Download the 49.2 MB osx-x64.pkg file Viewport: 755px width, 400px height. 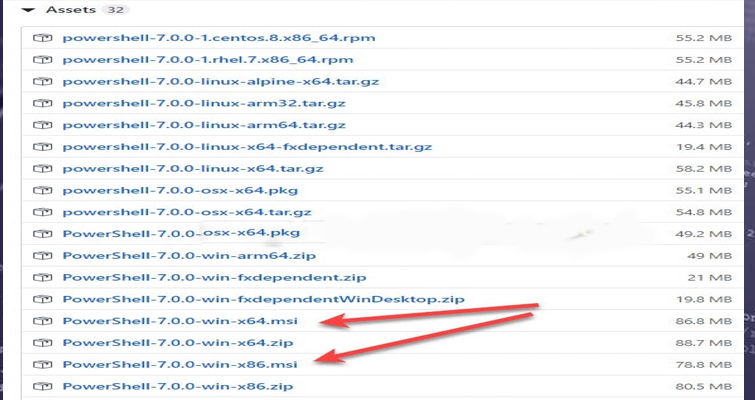click(182, 233)
